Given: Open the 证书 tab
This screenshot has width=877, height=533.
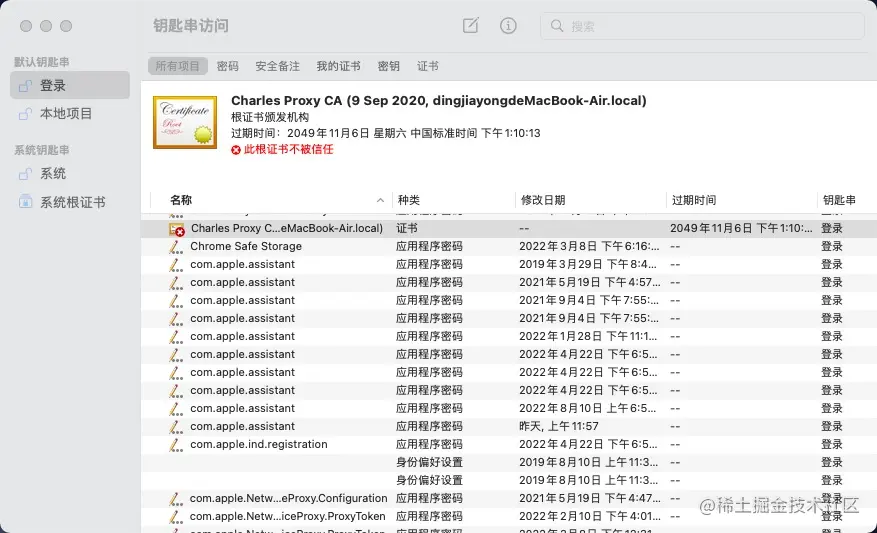Looking at the screenshot, I should click(x=428, y=66).
